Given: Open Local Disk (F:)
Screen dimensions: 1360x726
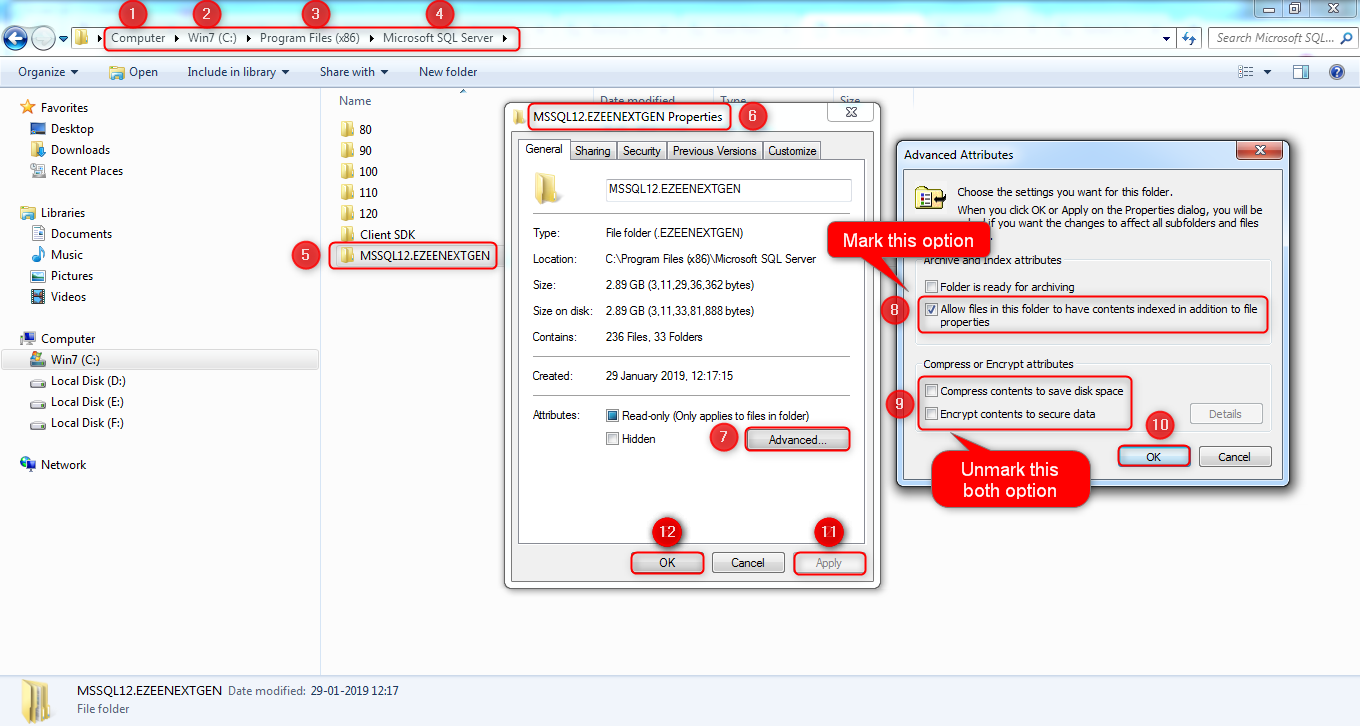Looking at the screenshot, I should (x=88, y=423).
